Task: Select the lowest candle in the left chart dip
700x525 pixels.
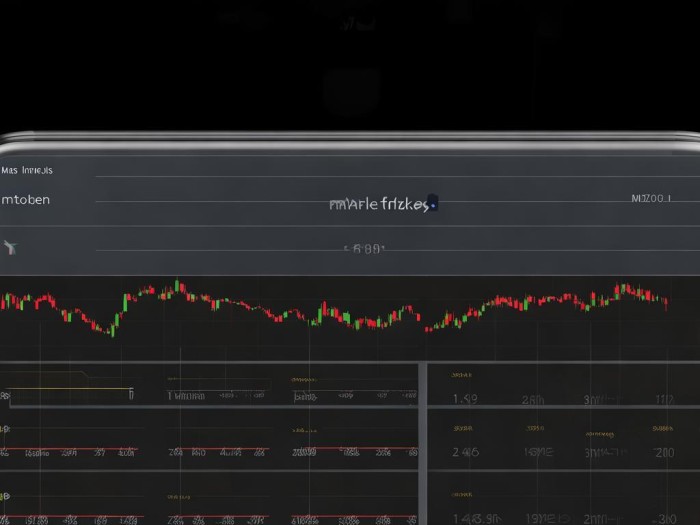Action: (x=112, y=329)
